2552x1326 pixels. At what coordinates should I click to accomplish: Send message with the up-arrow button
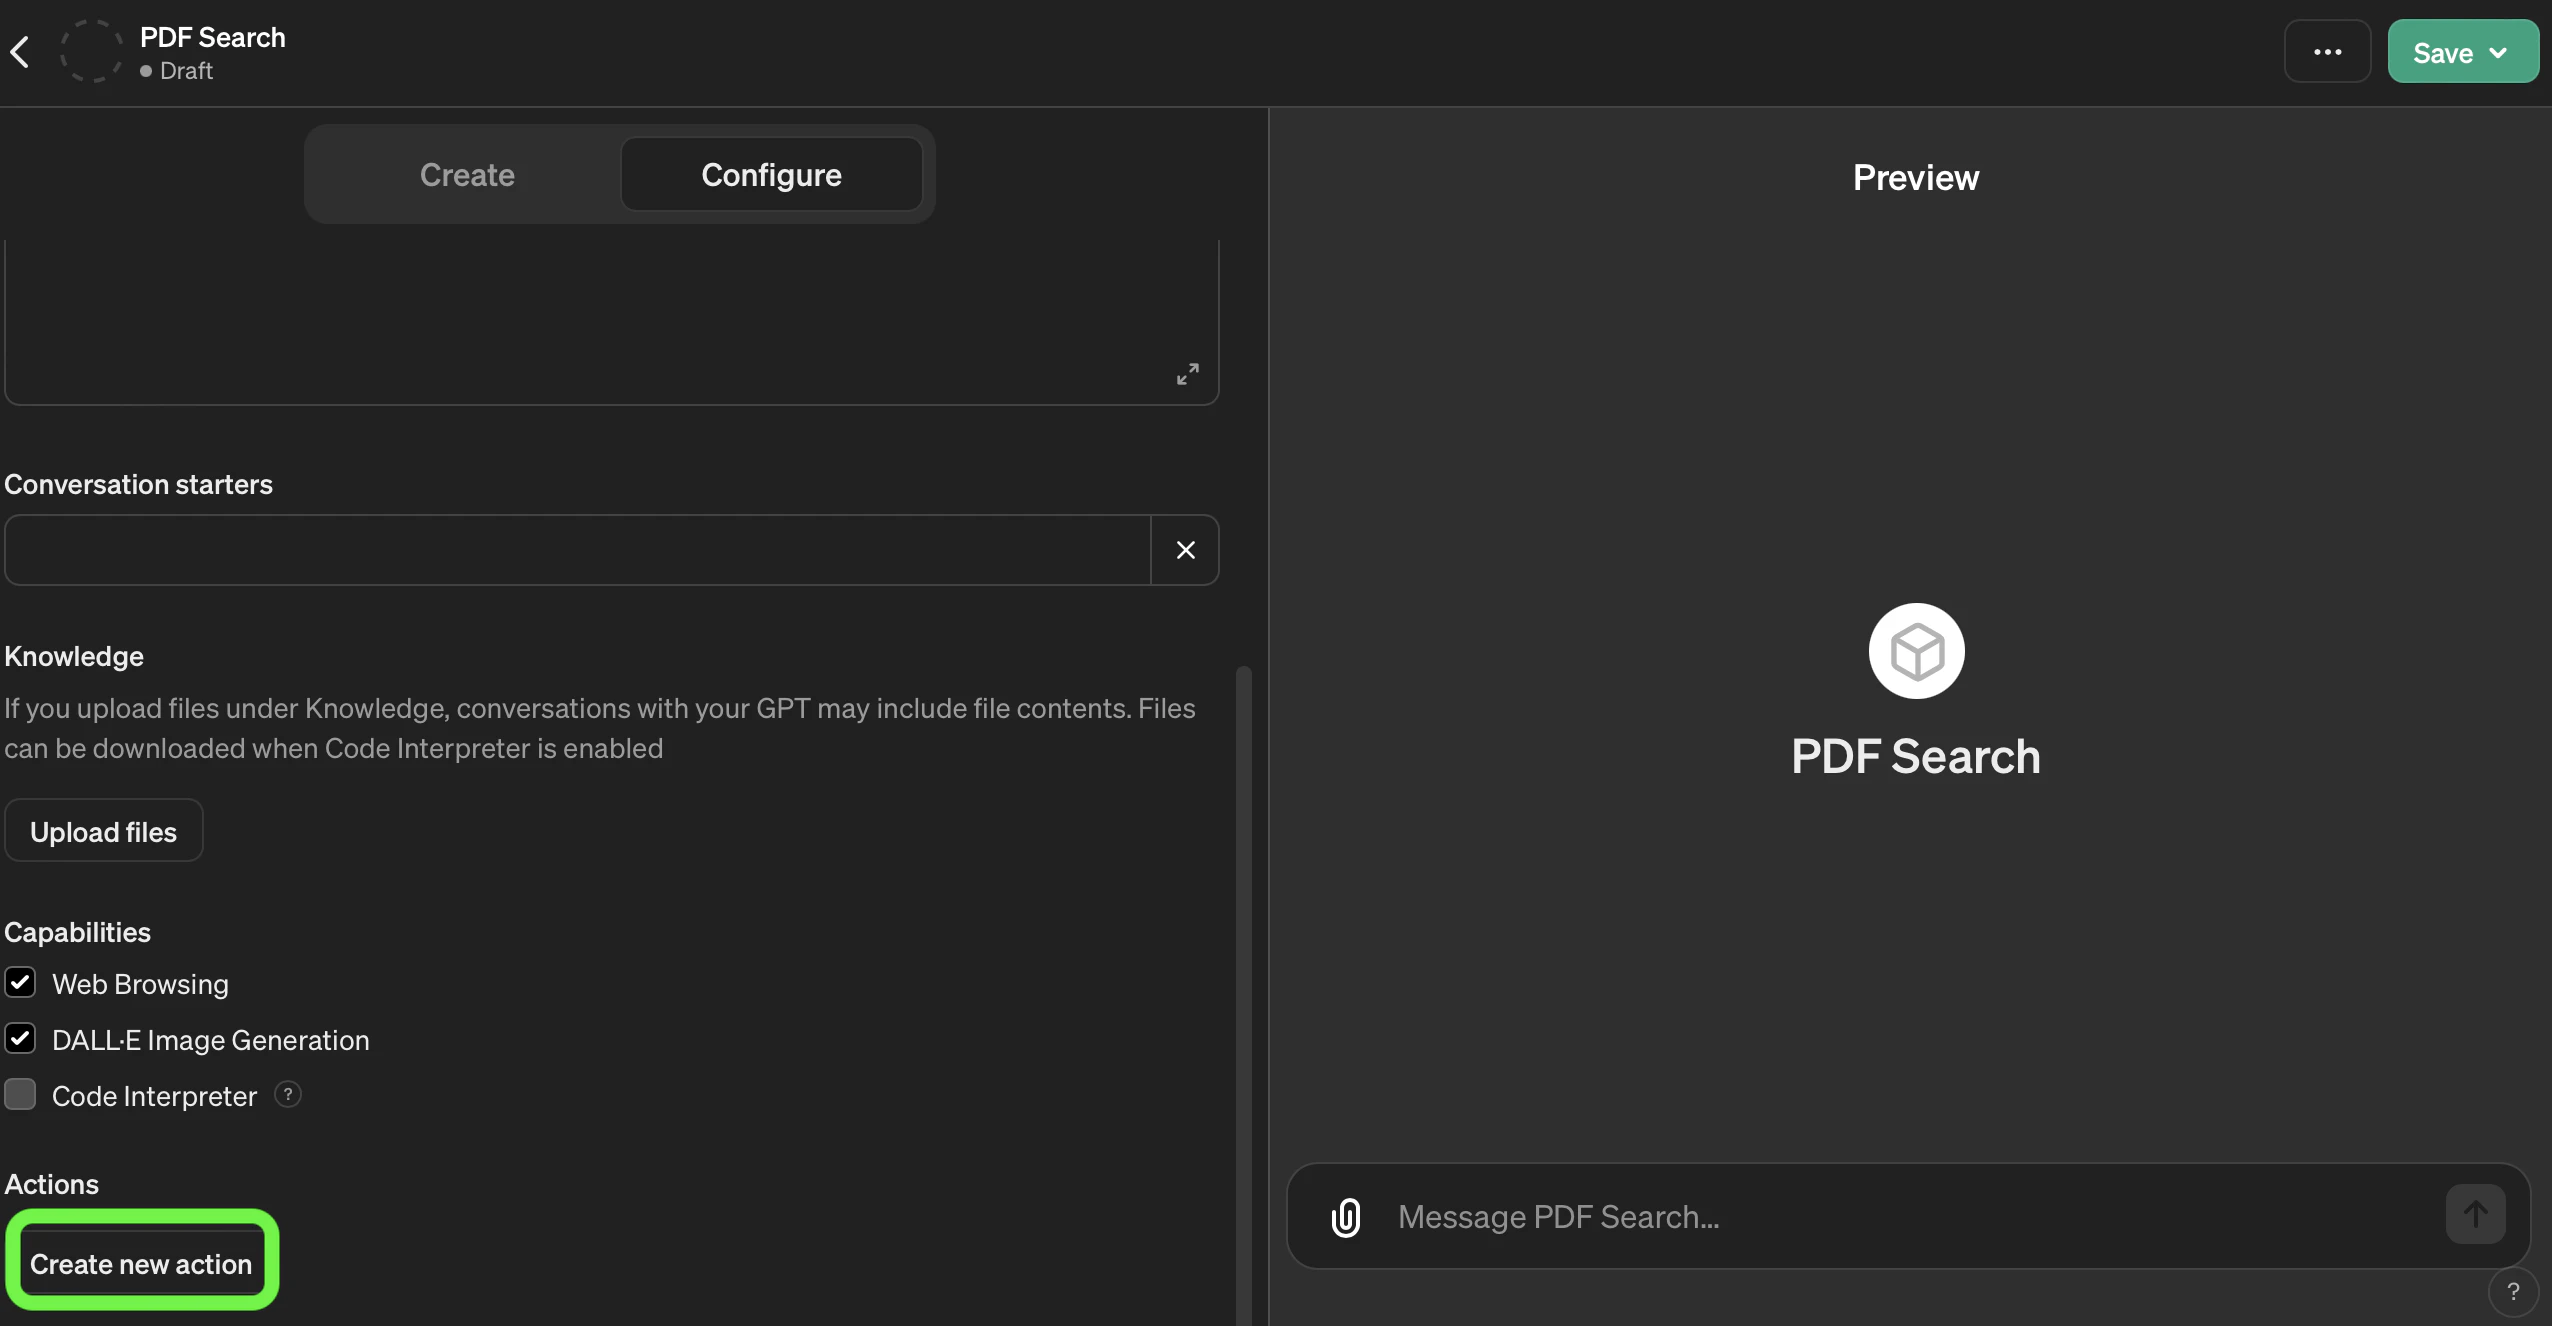point(2475,1215)
